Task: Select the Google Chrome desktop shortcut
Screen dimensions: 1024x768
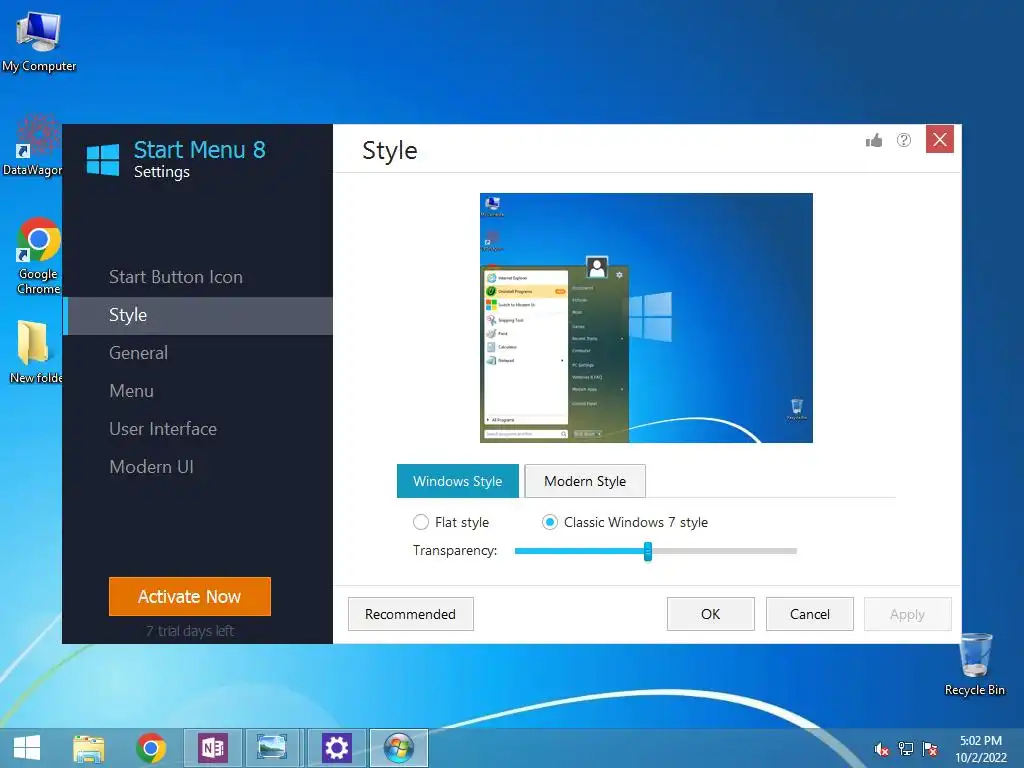Action: pyautogui.click(x=38, y=256)
